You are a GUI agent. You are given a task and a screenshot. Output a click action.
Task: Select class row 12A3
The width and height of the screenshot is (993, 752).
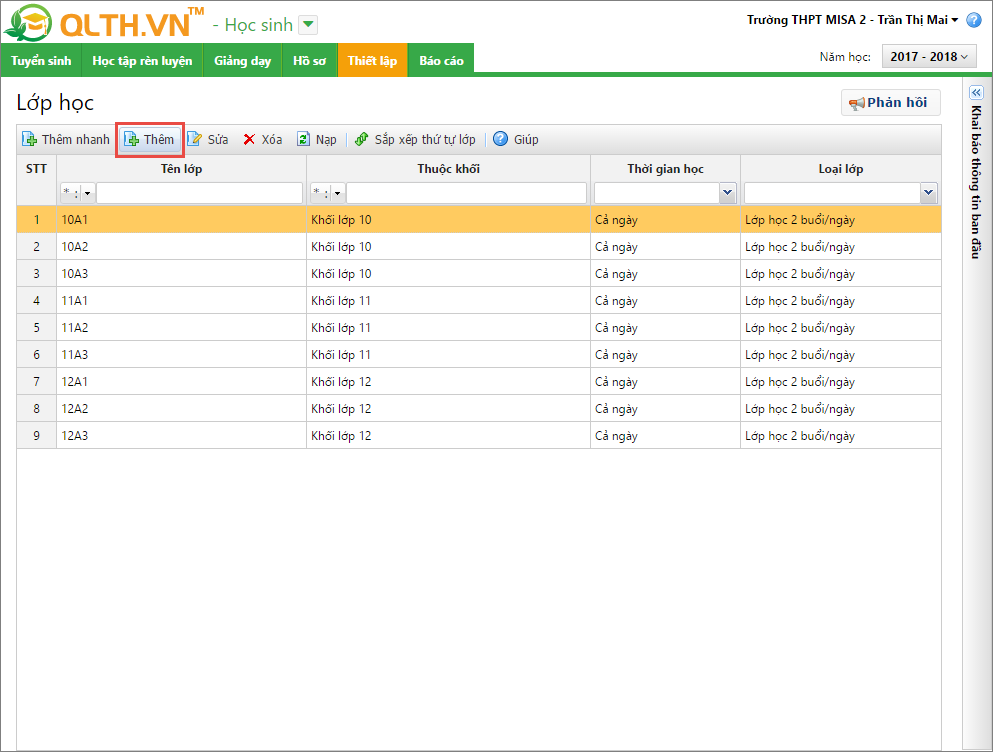(479, 436)
